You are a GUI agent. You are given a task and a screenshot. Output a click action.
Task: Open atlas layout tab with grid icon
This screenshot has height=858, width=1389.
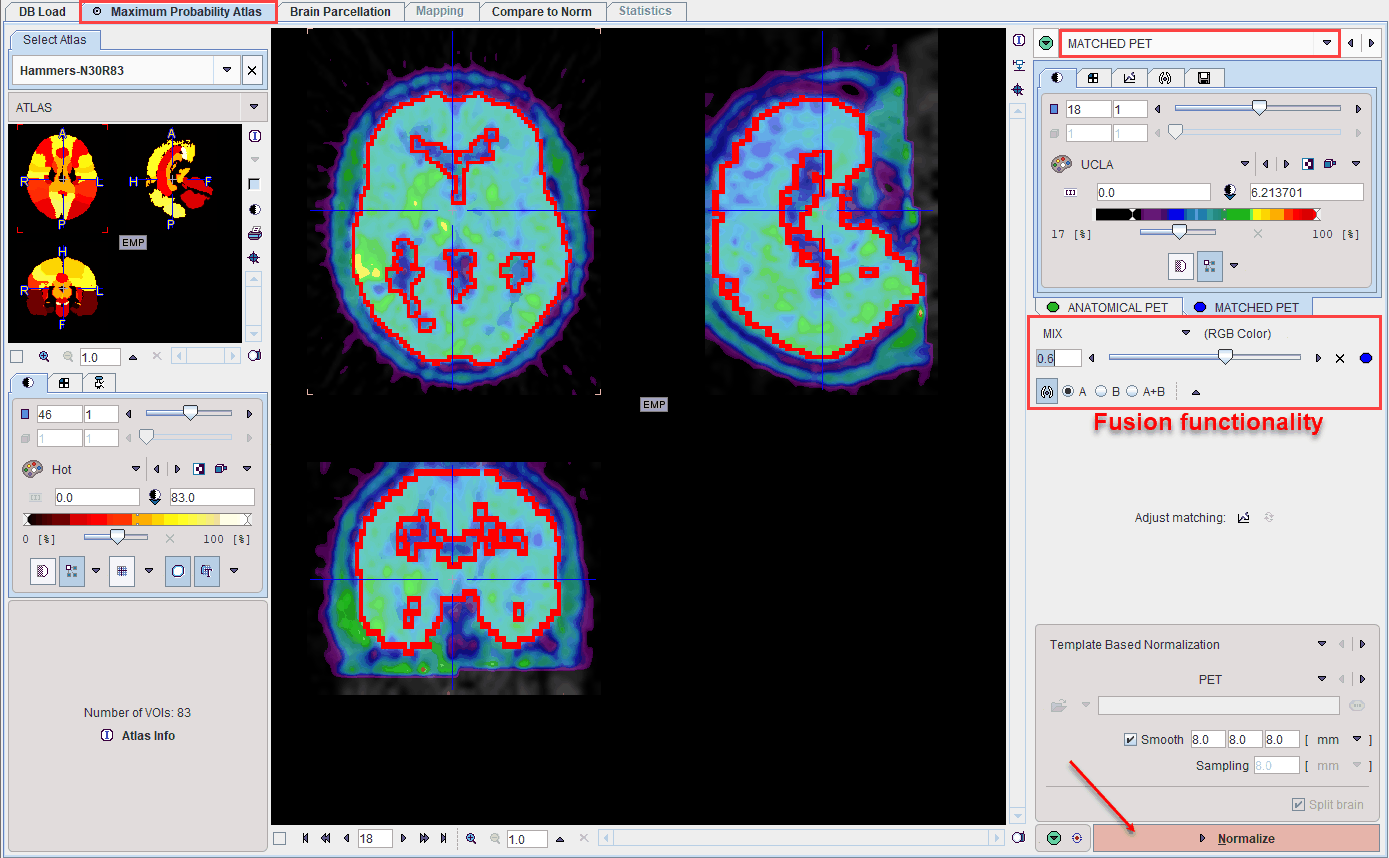point(64,382)
